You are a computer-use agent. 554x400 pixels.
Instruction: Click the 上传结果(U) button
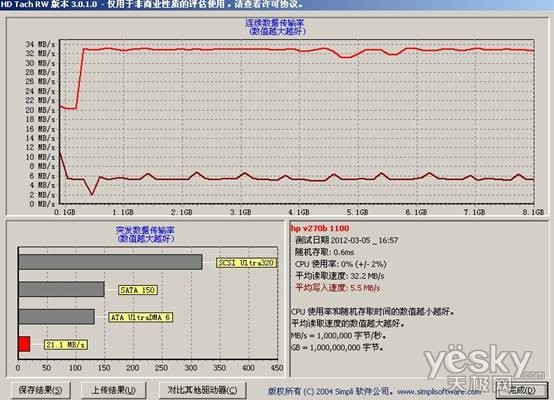[x=113, y=390]
